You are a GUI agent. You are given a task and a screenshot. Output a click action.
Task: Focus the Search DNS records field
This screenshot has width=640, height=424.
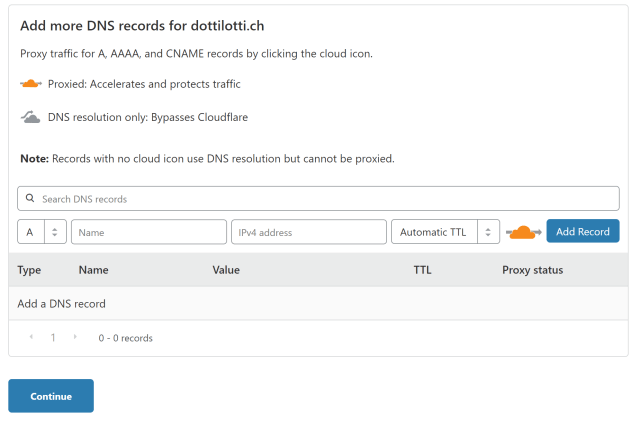coord(320,199)
